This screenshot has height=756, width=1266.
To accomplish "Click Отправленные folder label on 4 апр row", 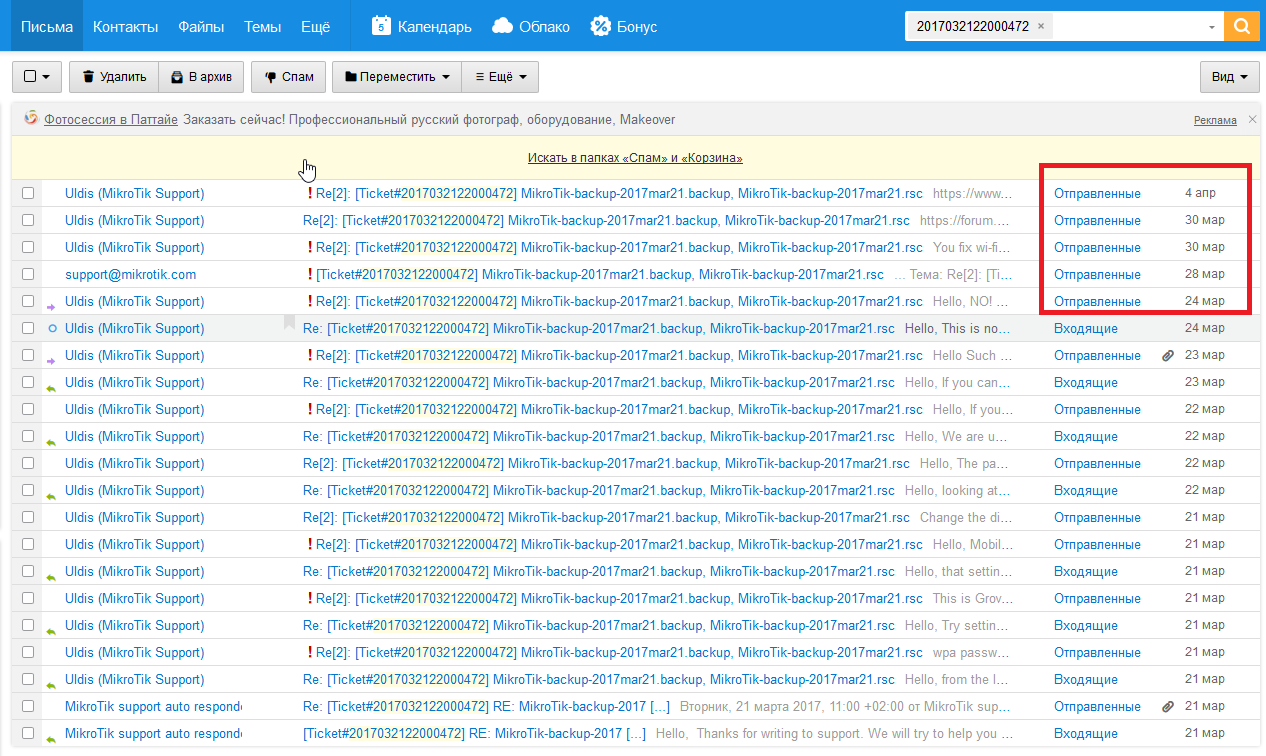I will [x=1097, y=194].
